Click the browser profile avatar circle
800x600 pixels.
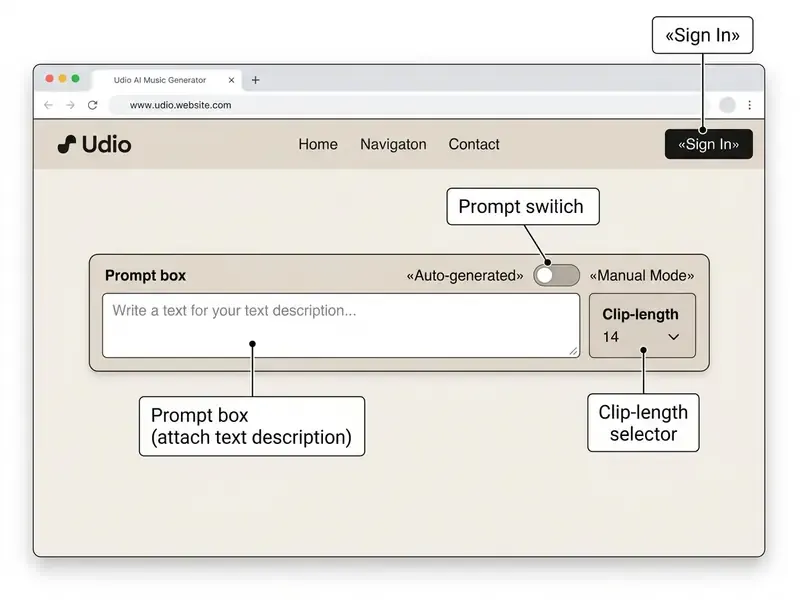tap(728, 105)
